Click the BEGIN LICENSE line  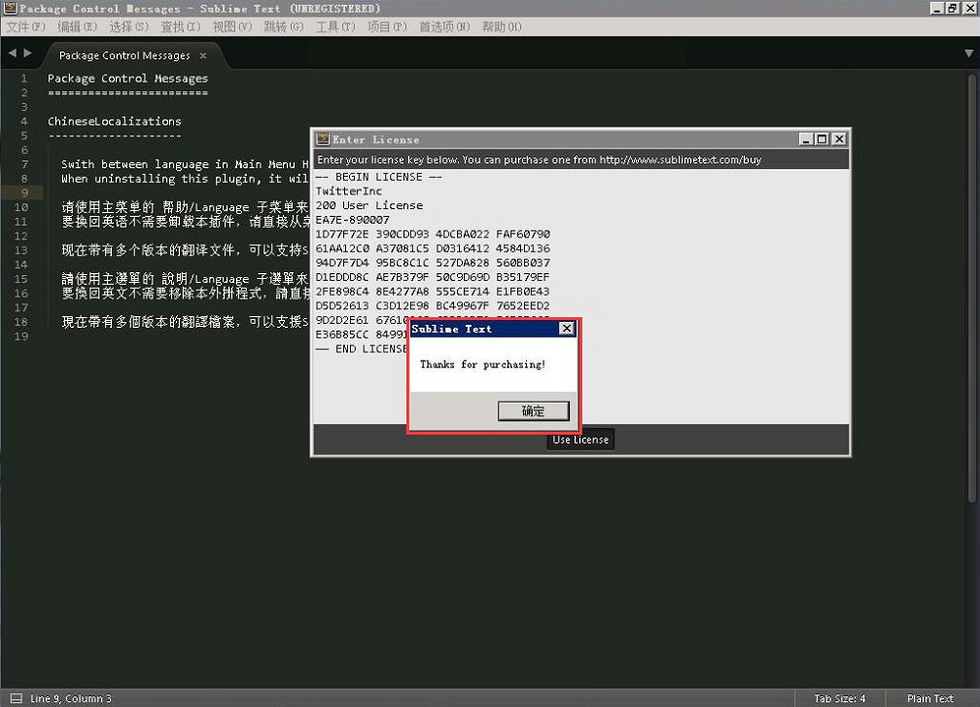coord(379,177)
